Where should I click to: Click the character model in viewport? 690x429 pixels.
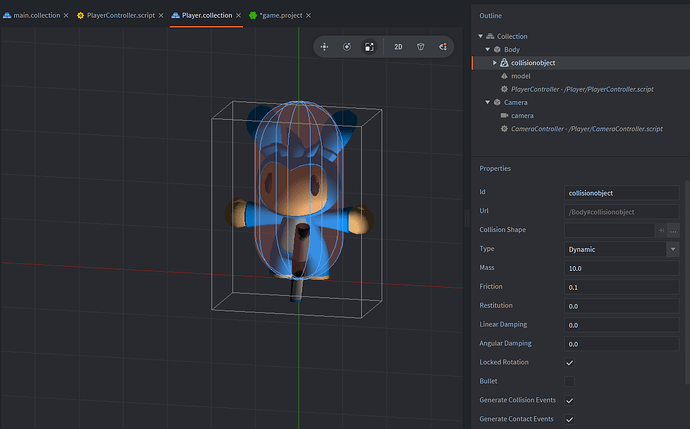[x=298, y=200]
